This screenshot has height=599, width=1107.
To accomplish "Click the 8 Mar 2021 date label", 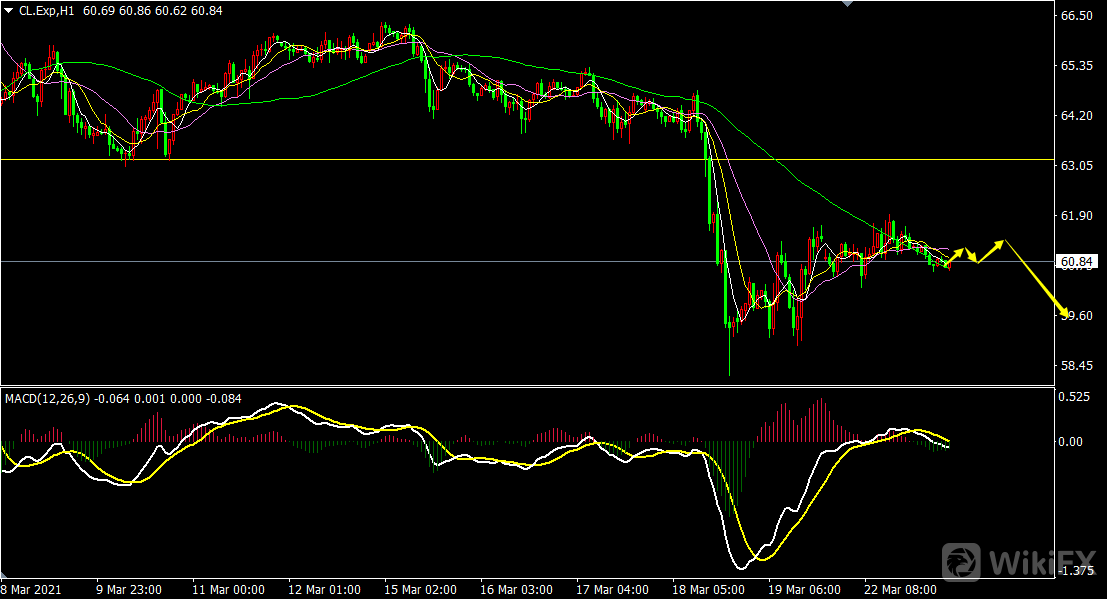I will [x=32, y=589].
